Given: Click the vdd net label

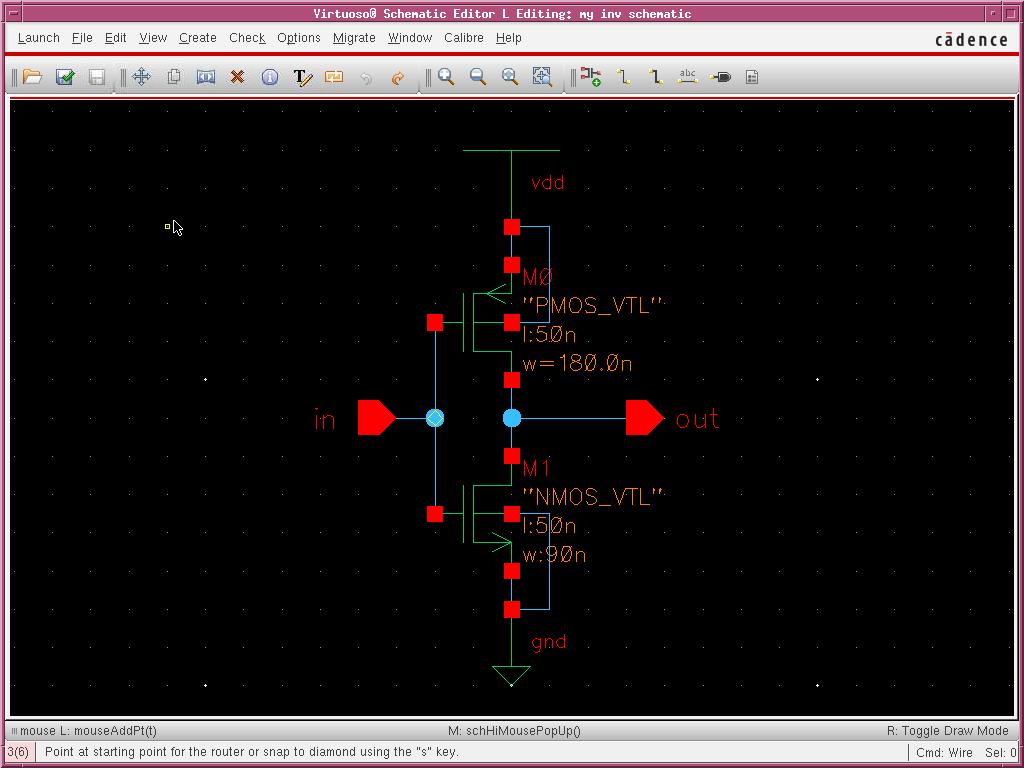Looking at the screenshot, I should point(548,183).
